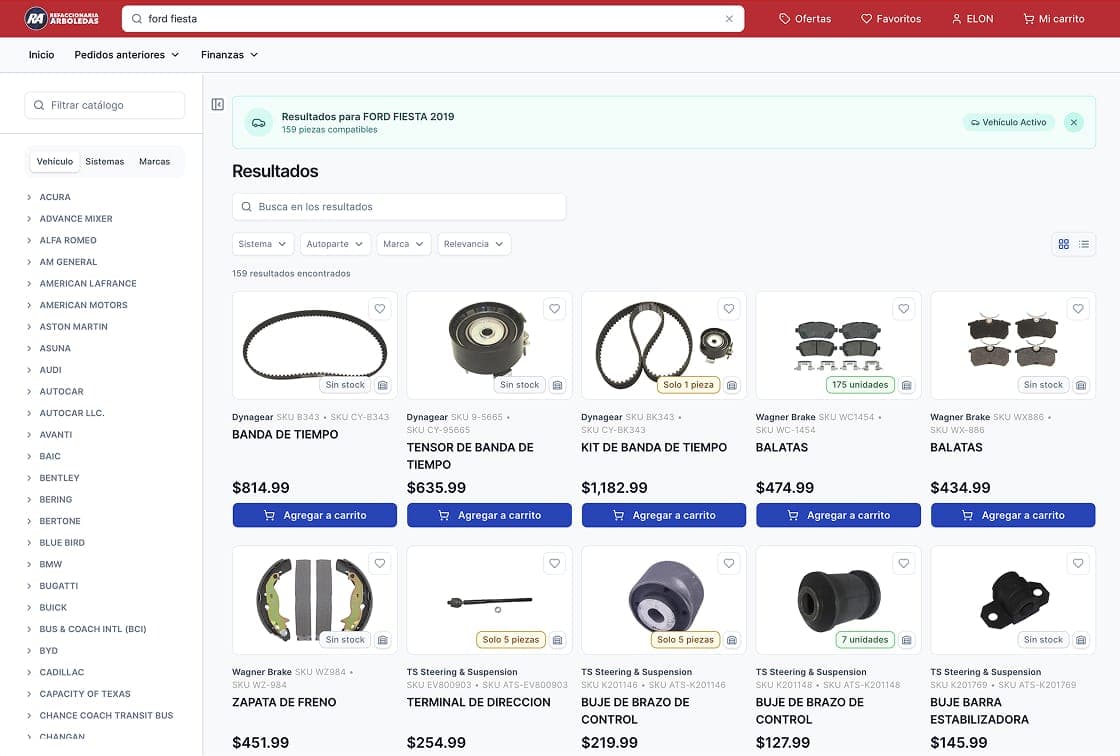Expand the CADILLAC make
Viewport: 1120px width, 756px height.
pyautogui.click(x=29, y=672)
